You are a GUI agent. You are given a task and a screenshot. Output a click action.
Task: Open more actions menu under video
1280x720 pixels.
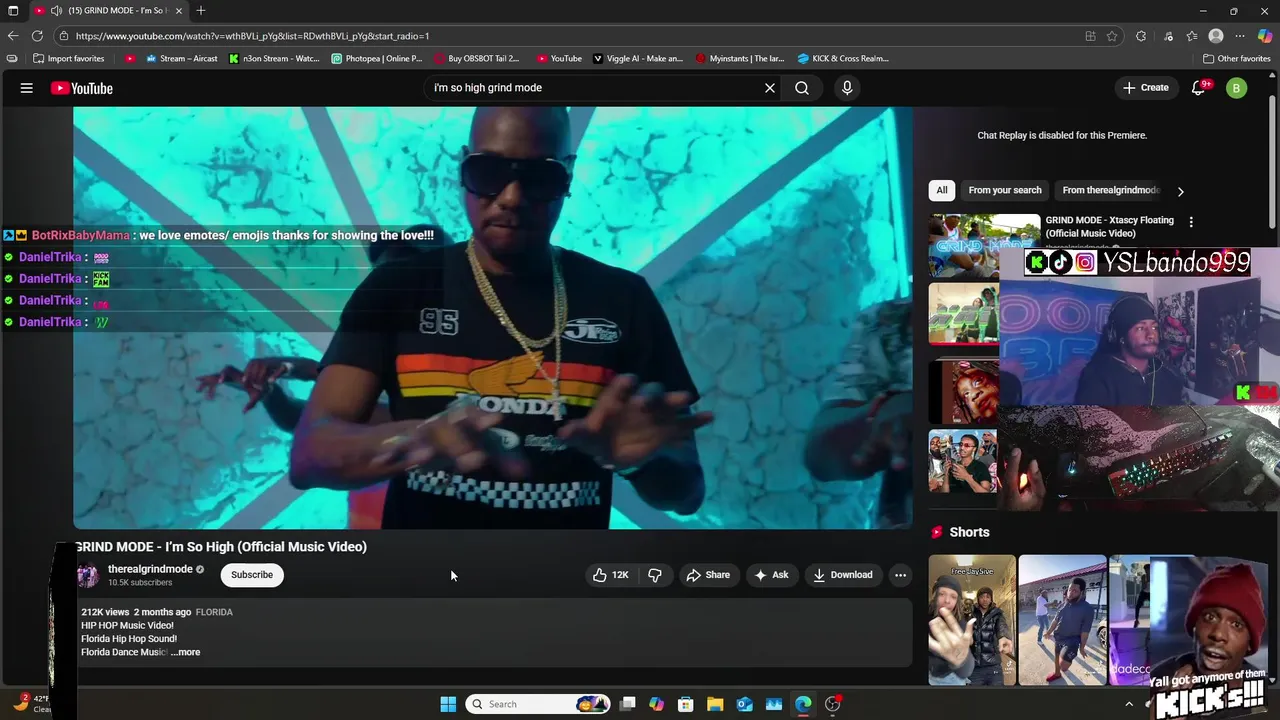(900, 575)
